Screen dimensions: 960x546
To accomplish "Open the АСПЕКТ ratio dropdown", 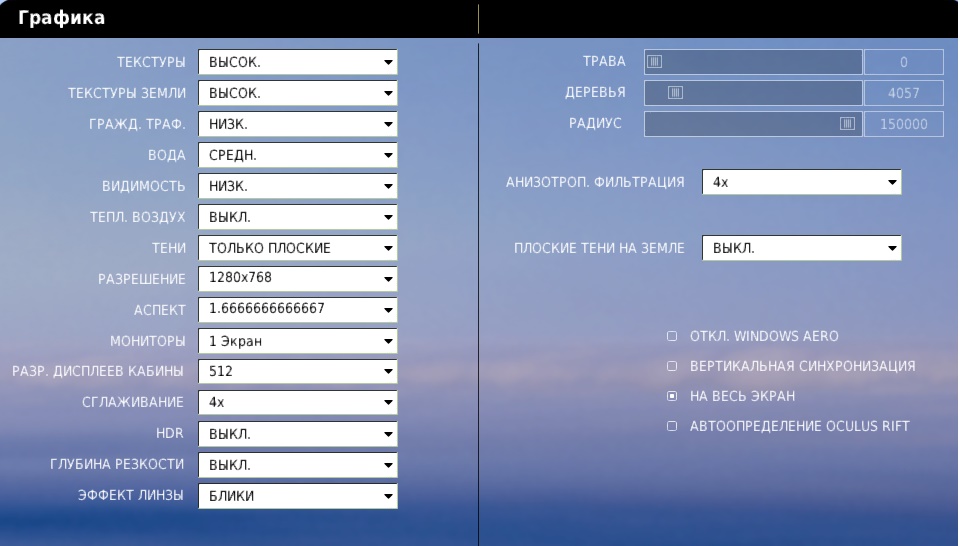I will click(298, 310).
